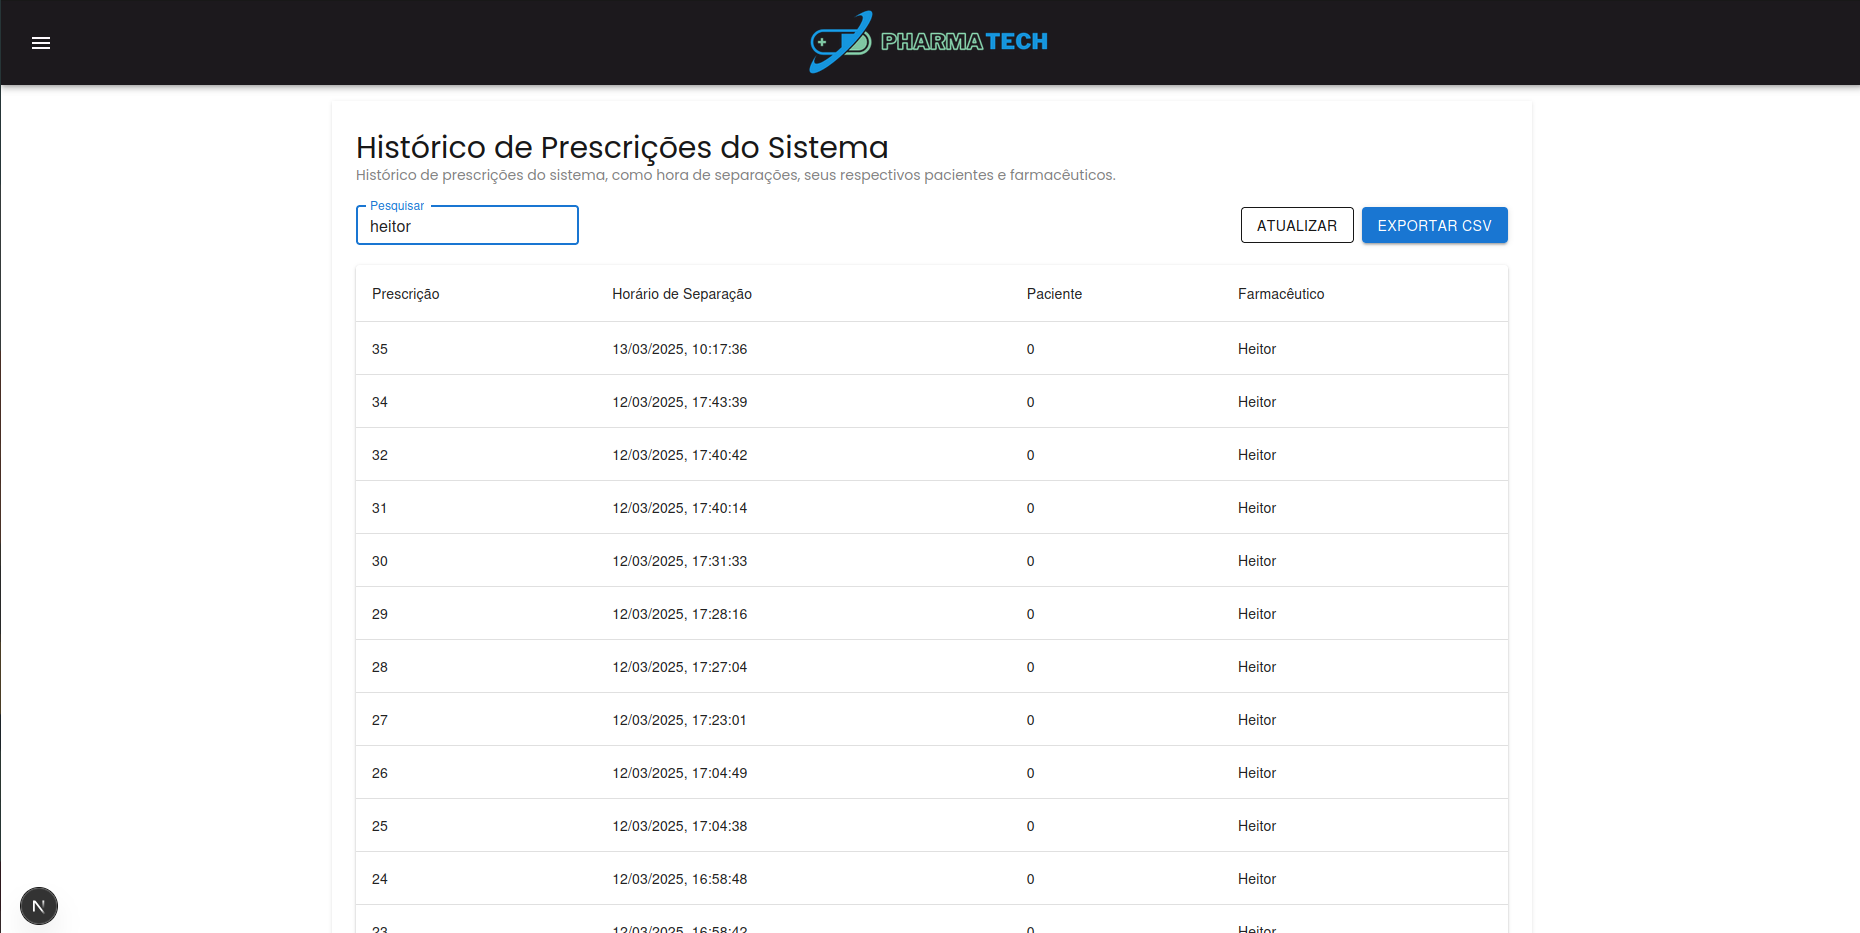1860x933 pixels.
Task: Select prescription 31 entry
Action: pyautogui.click(x=932, y=508)
